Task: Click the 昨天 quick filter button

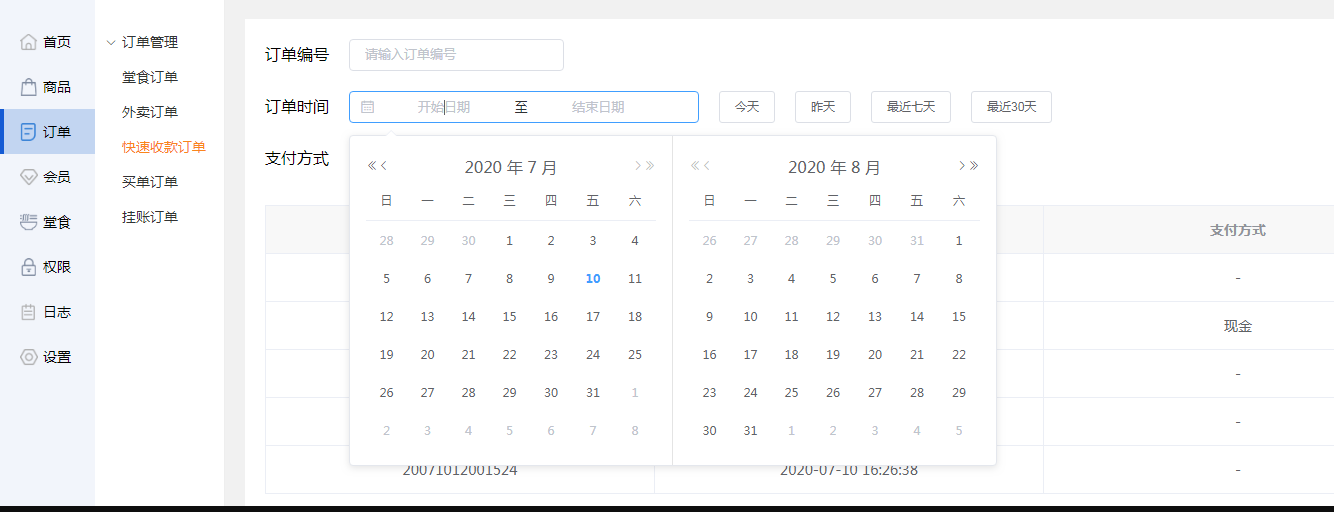Action: 823,107
